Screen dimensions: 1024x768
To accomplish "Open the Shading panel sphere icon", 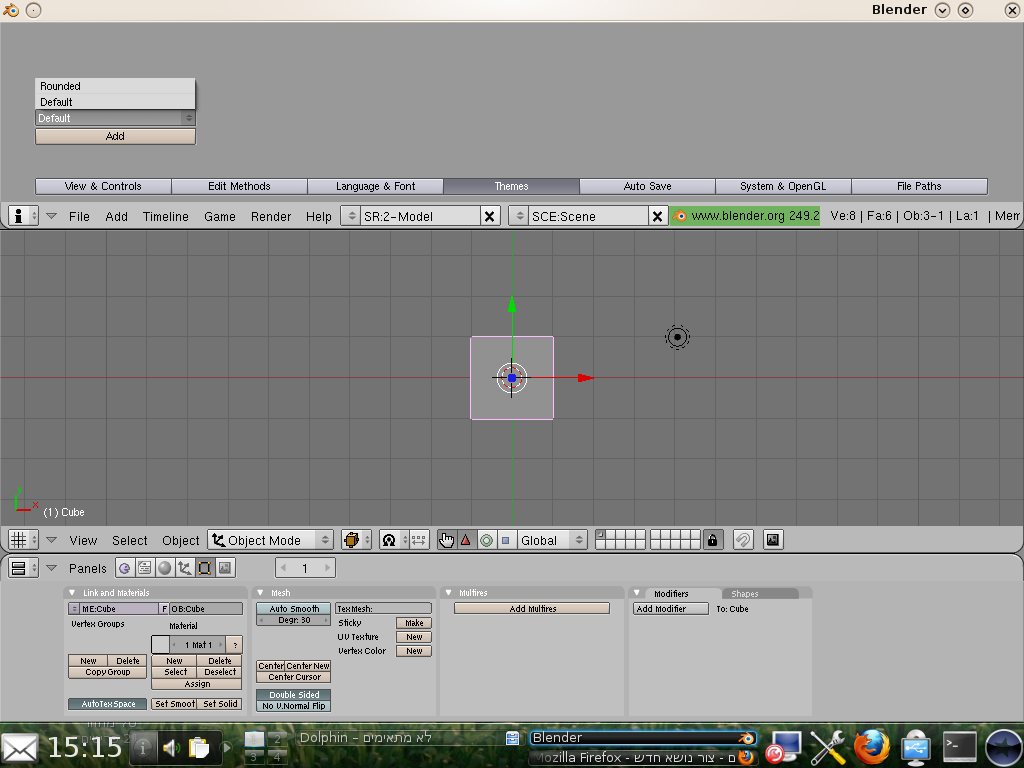I will (x=164, y=568).
